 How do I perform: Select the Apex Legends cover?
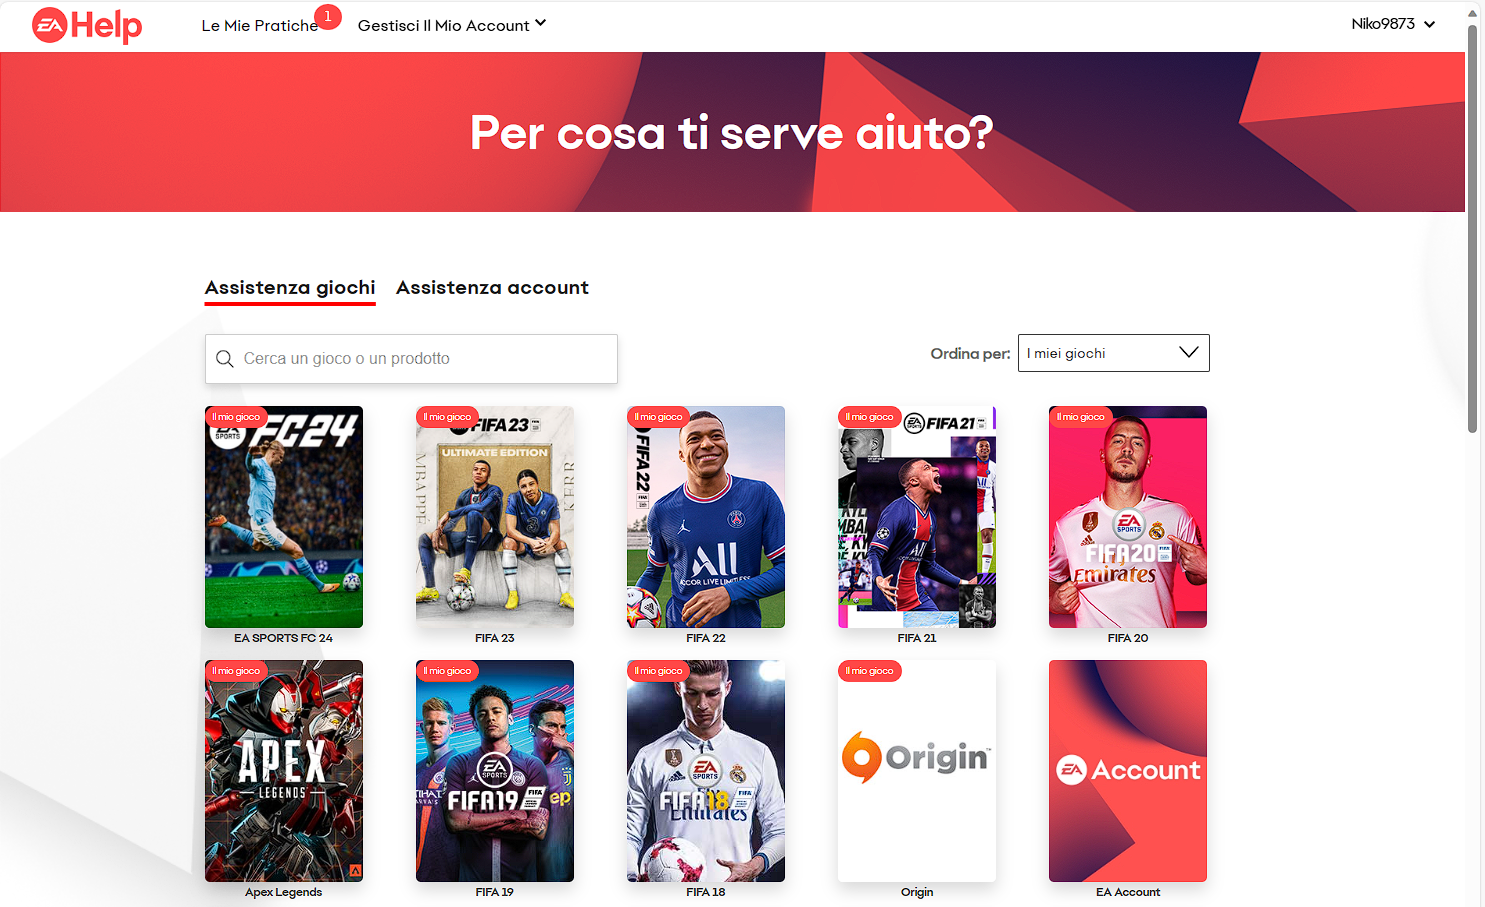tap(284, 771)
